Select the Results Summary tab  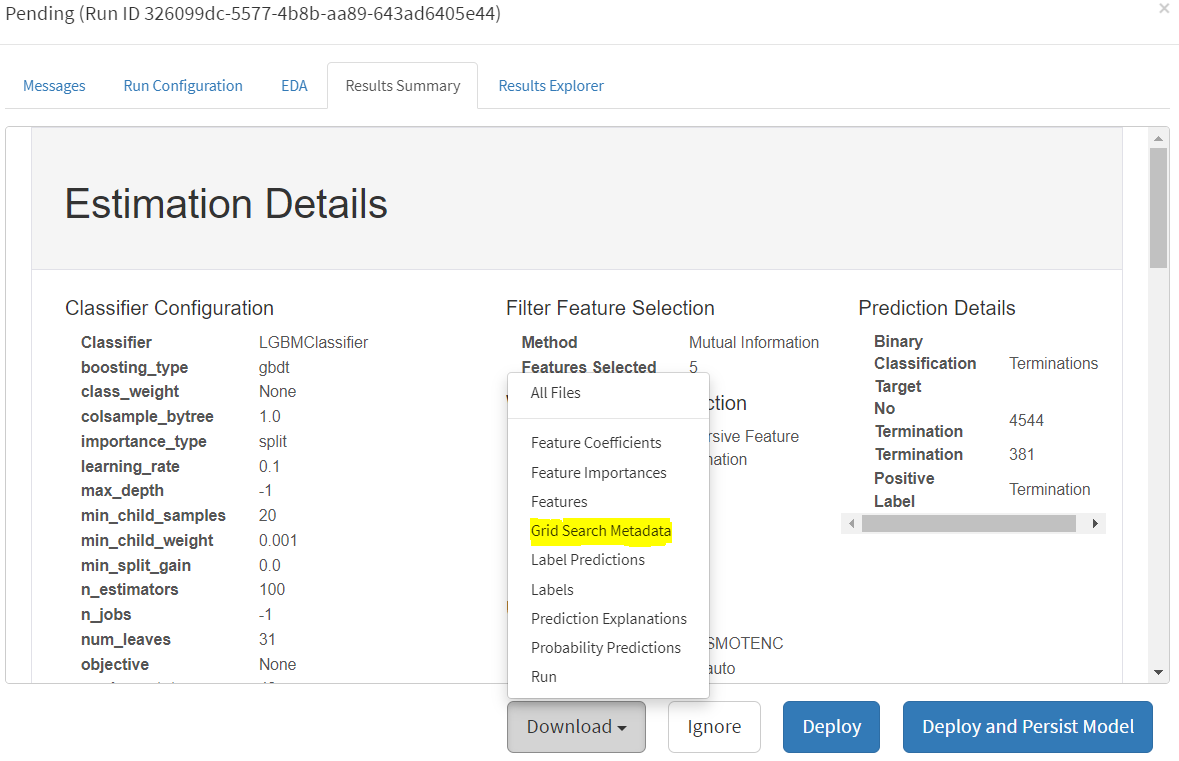tap(402, 86)
